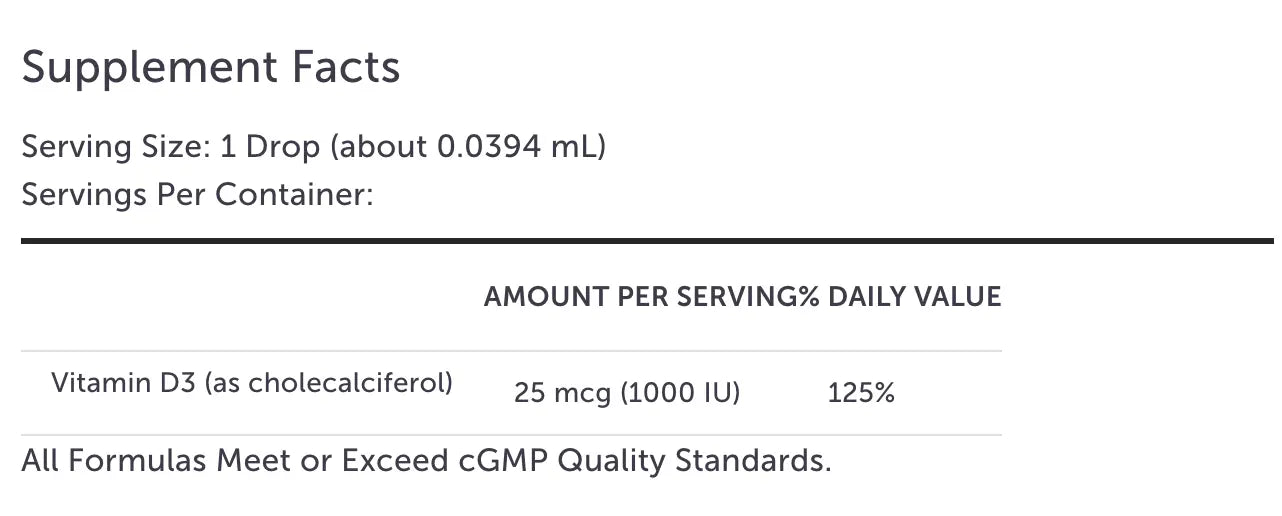Click the 125% daily value cell
The image size is (1282, 516).
[861, 393]
